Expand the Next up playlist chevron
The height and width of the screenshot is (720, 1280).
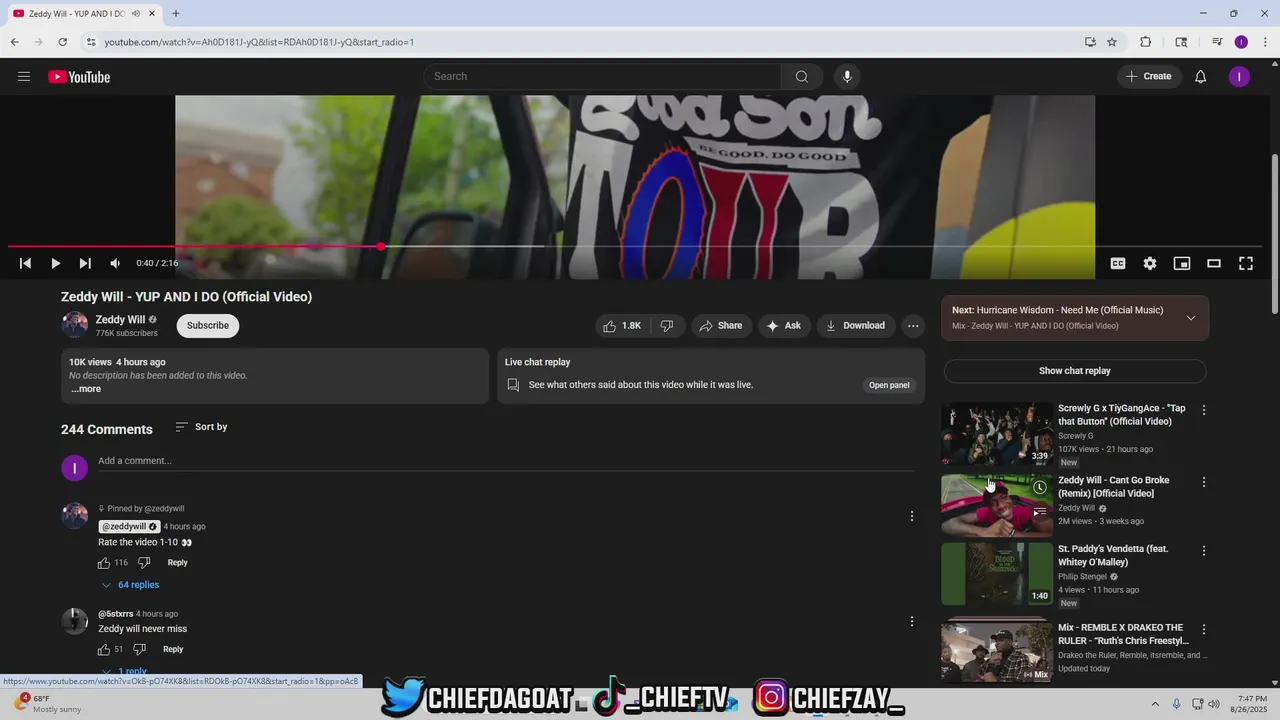(x=1190, y=318)
